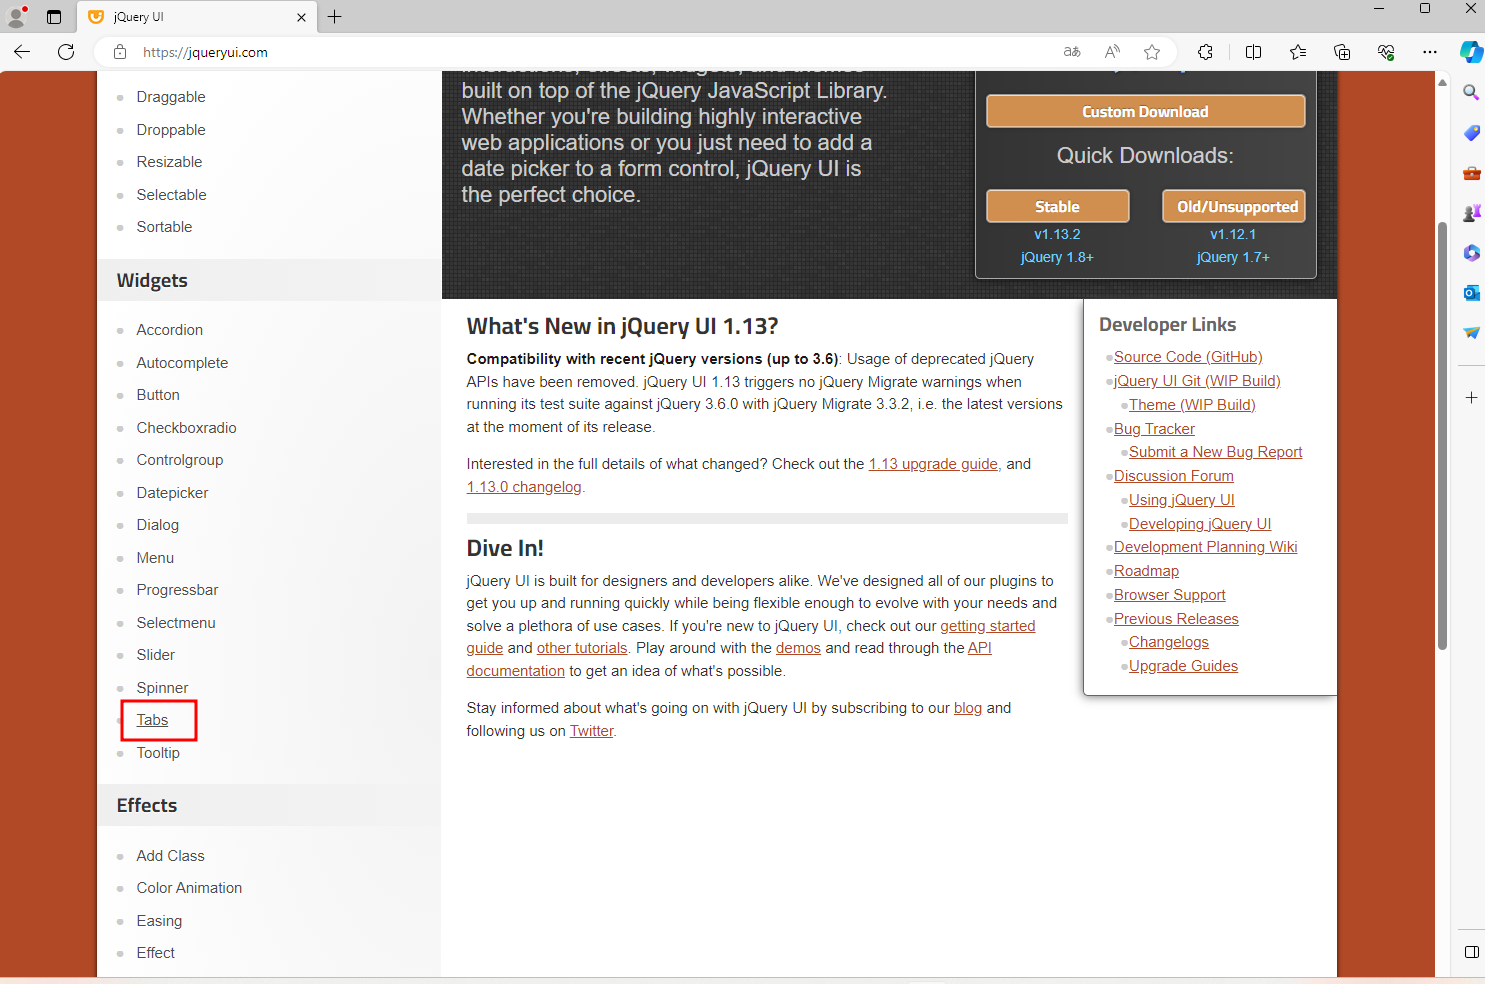Open the tab actions menu icon
1485x984 pixels.
tap(54, 17)
